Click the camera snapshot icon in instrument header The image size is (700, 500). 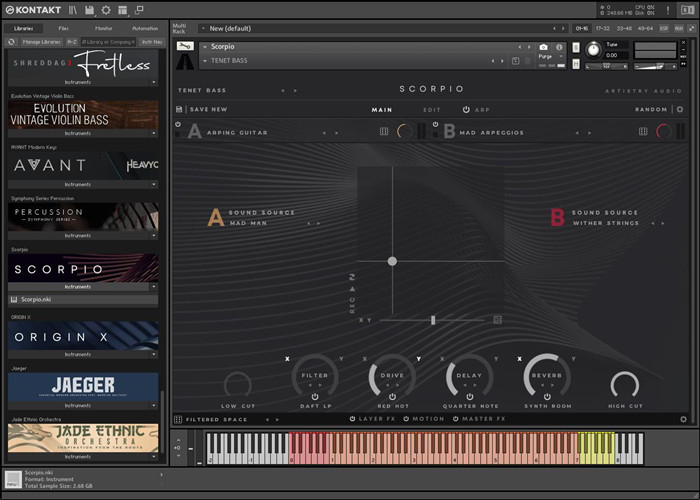tap(544, 47)
